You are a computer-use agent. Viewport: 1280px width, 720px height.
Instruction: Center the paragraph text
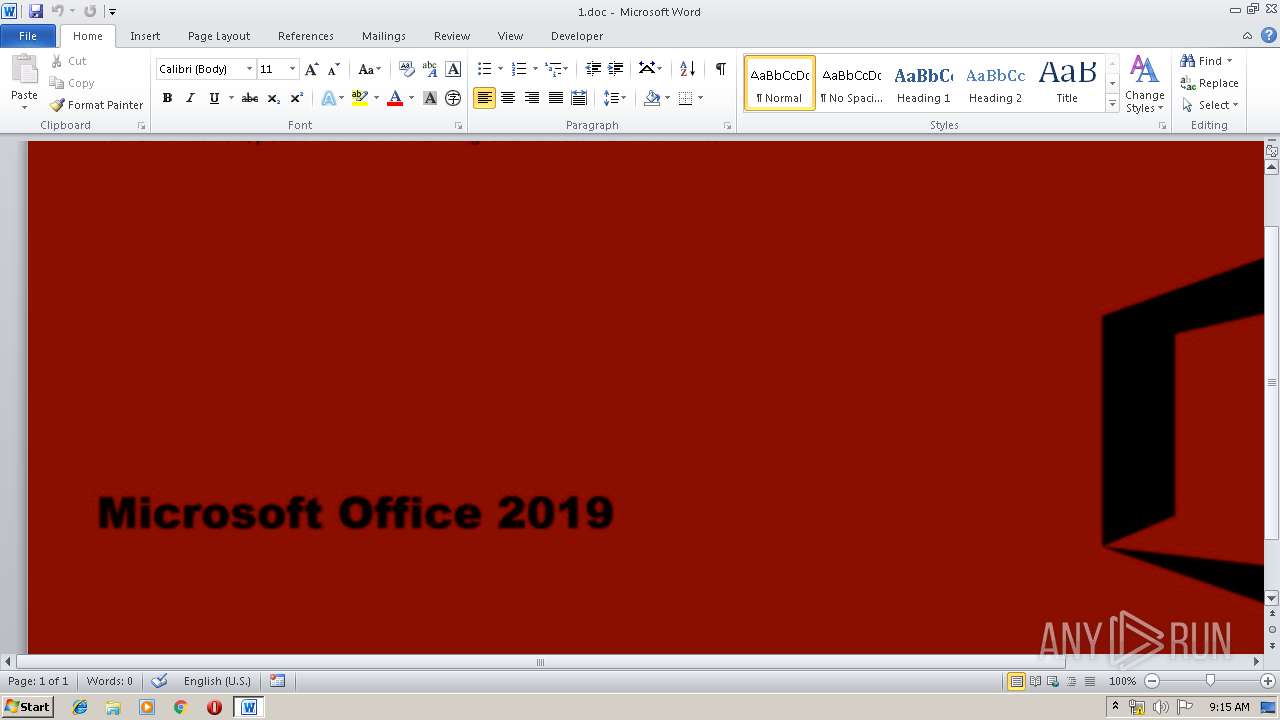tap(508, 98)
